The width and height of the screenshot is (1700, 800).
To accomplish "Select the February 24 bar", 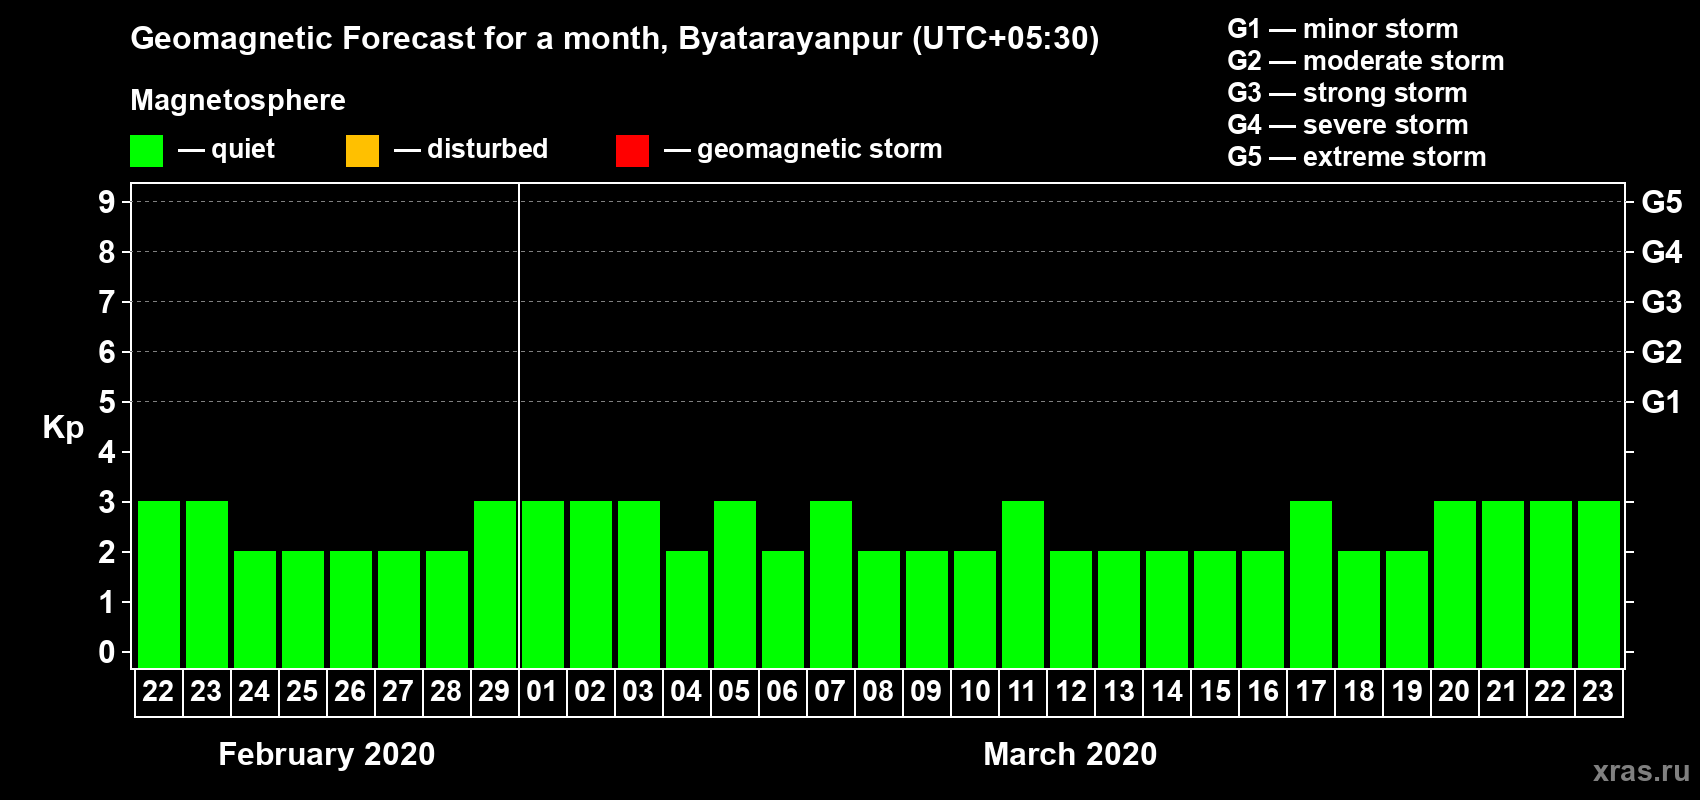I will pos(255,609).
